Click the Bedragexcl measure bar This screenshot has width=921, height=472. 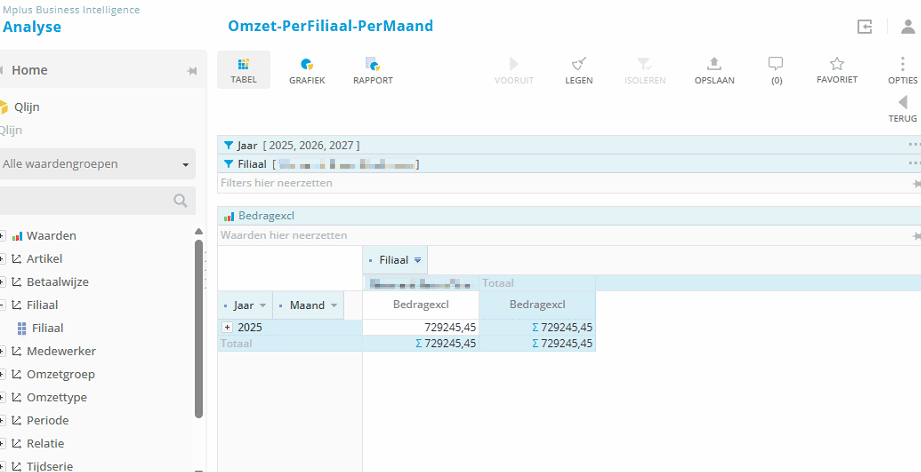tap(569, 215)
